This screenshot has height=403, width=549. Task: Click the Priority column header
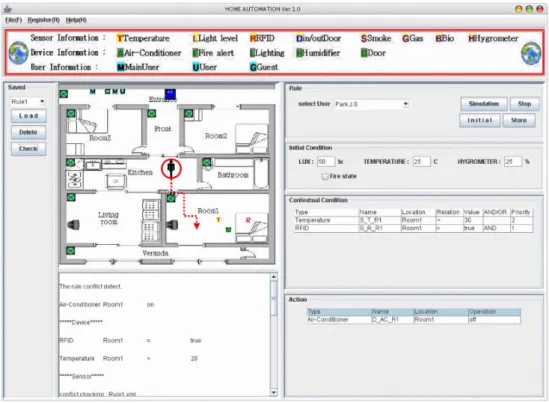(x=521, y=212)
